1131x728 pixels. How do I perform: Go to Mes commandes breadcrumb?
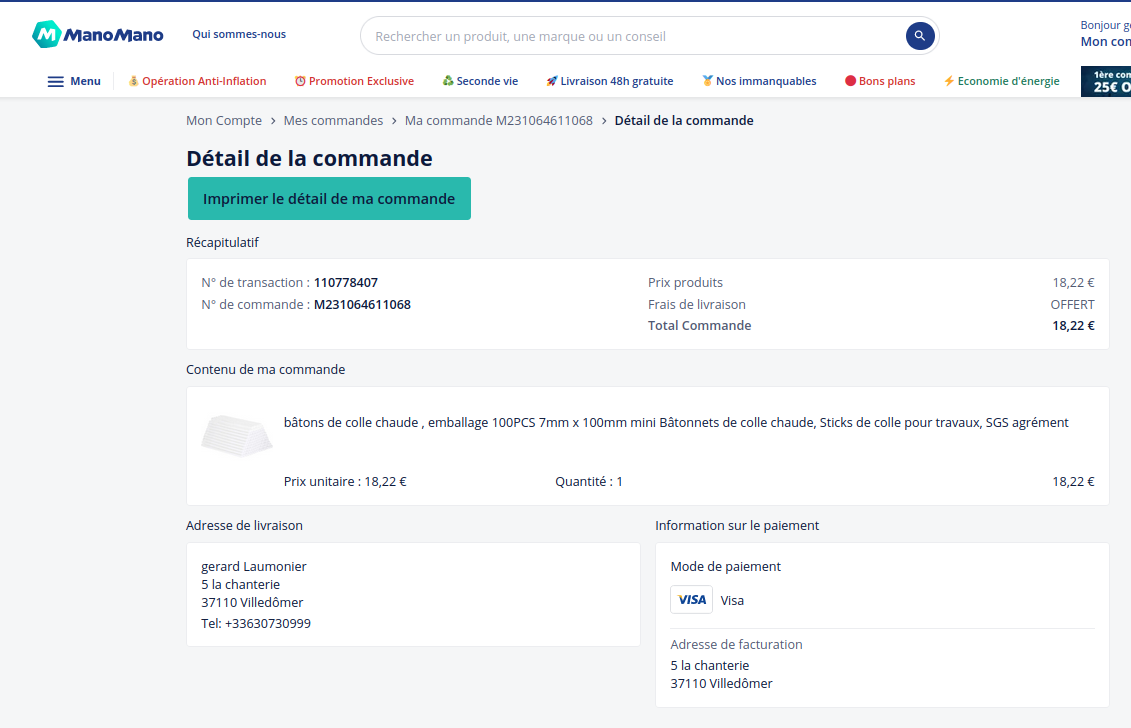click(333, 121)
